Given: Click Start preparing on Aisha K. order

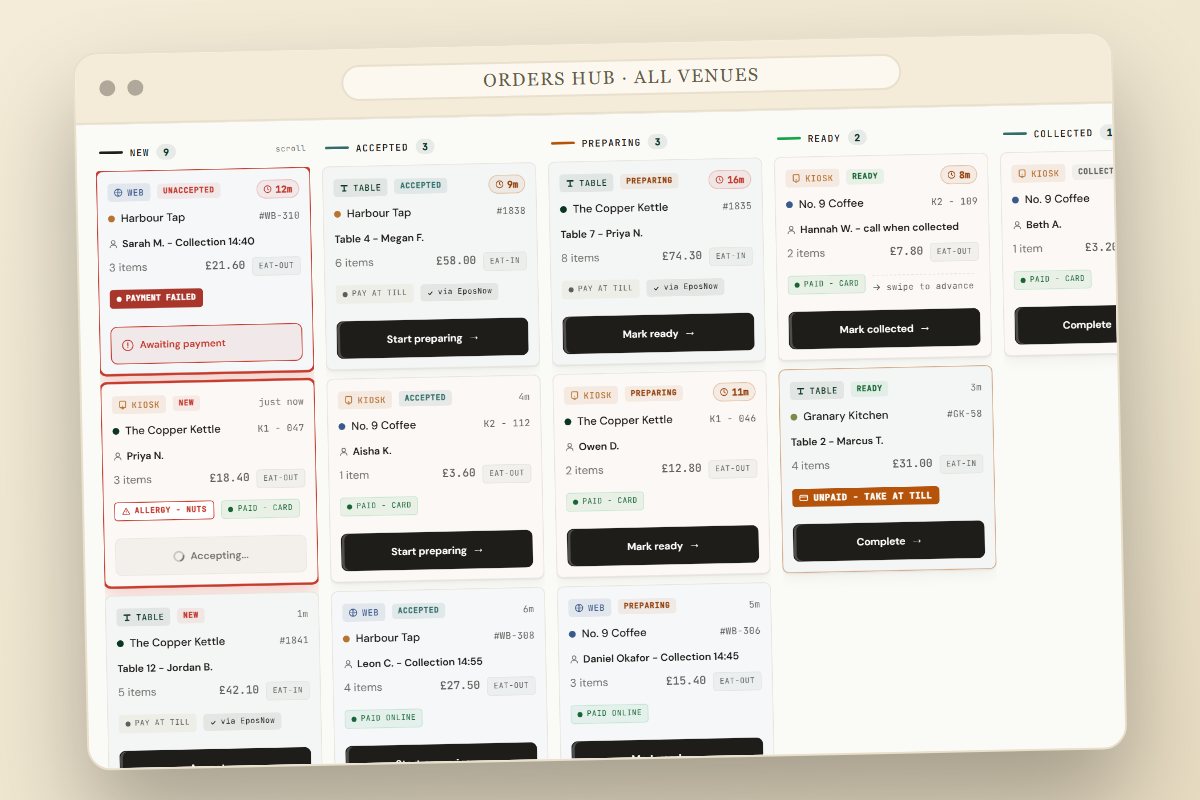Looking at the screenshot, I should coord(437,551).
